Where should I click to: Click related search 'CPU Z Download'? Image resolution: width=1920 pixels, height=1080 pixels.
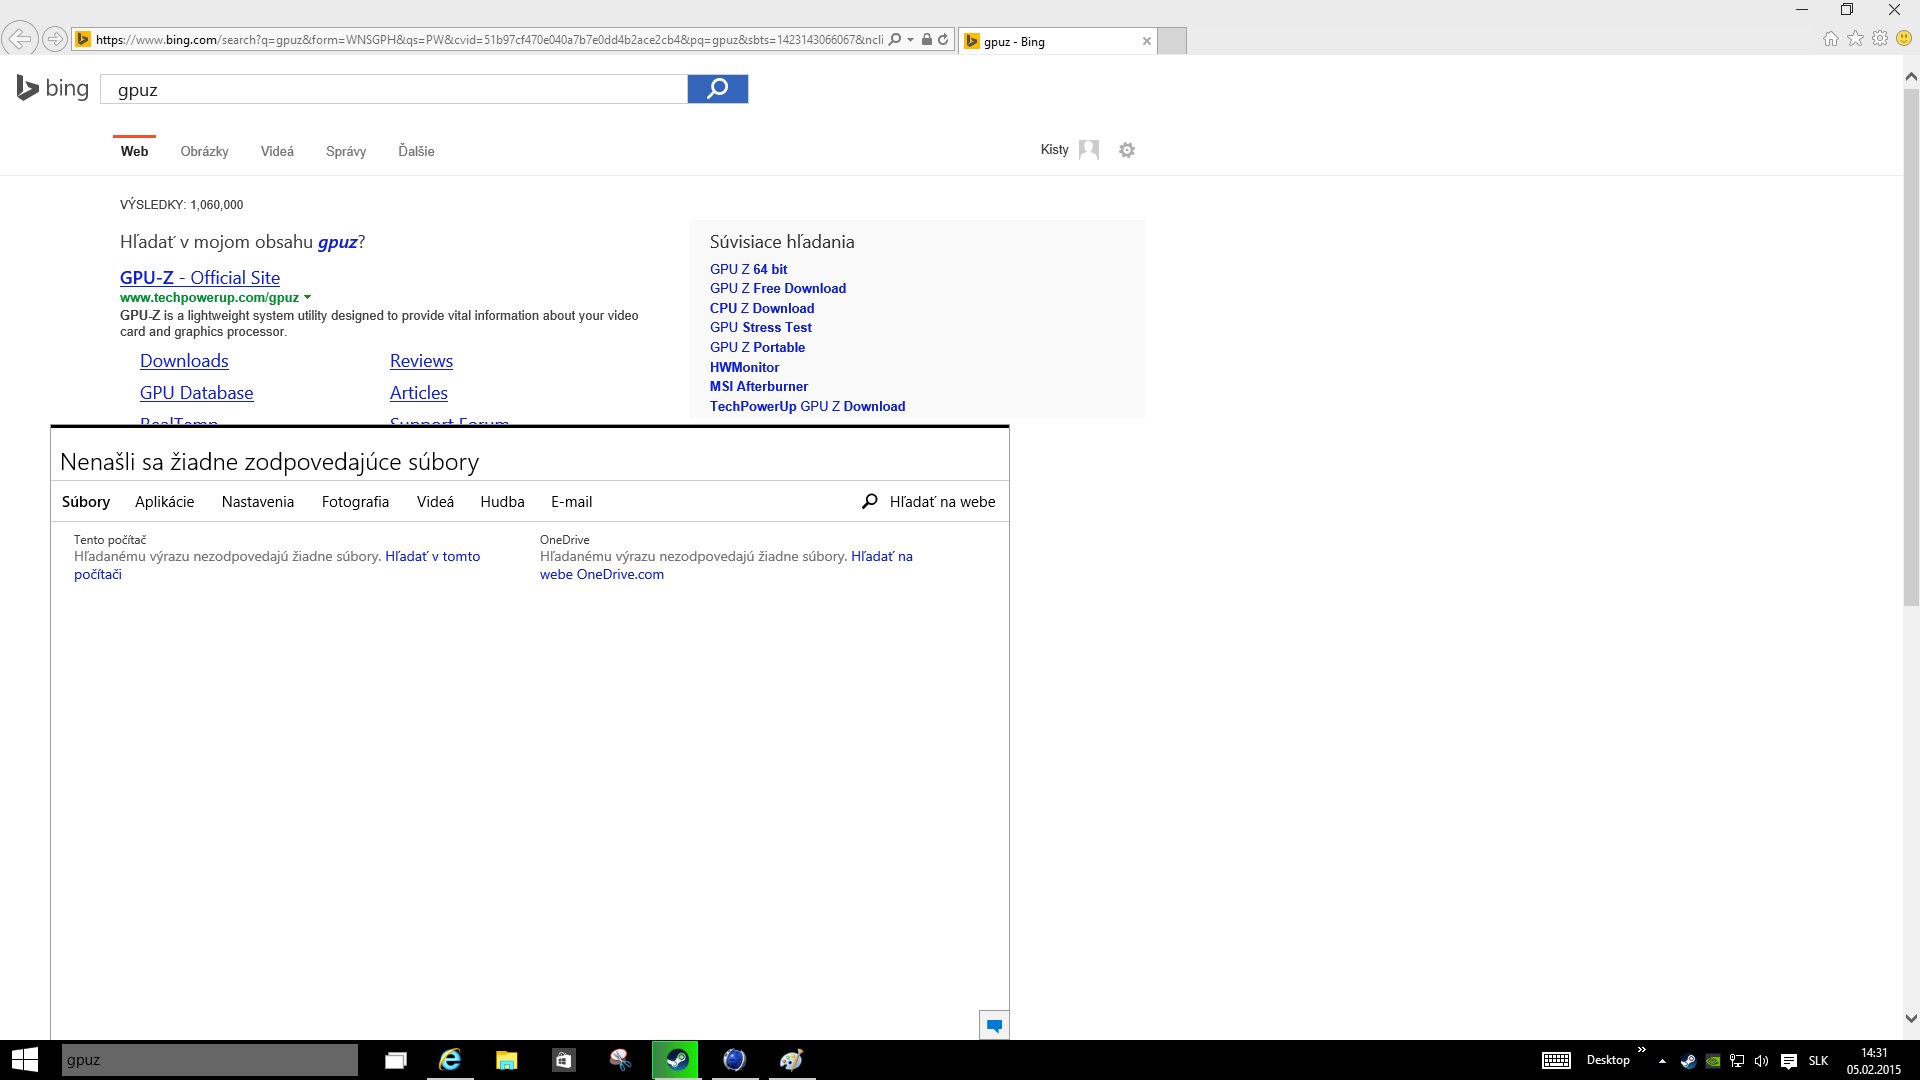tap(762, 308)
